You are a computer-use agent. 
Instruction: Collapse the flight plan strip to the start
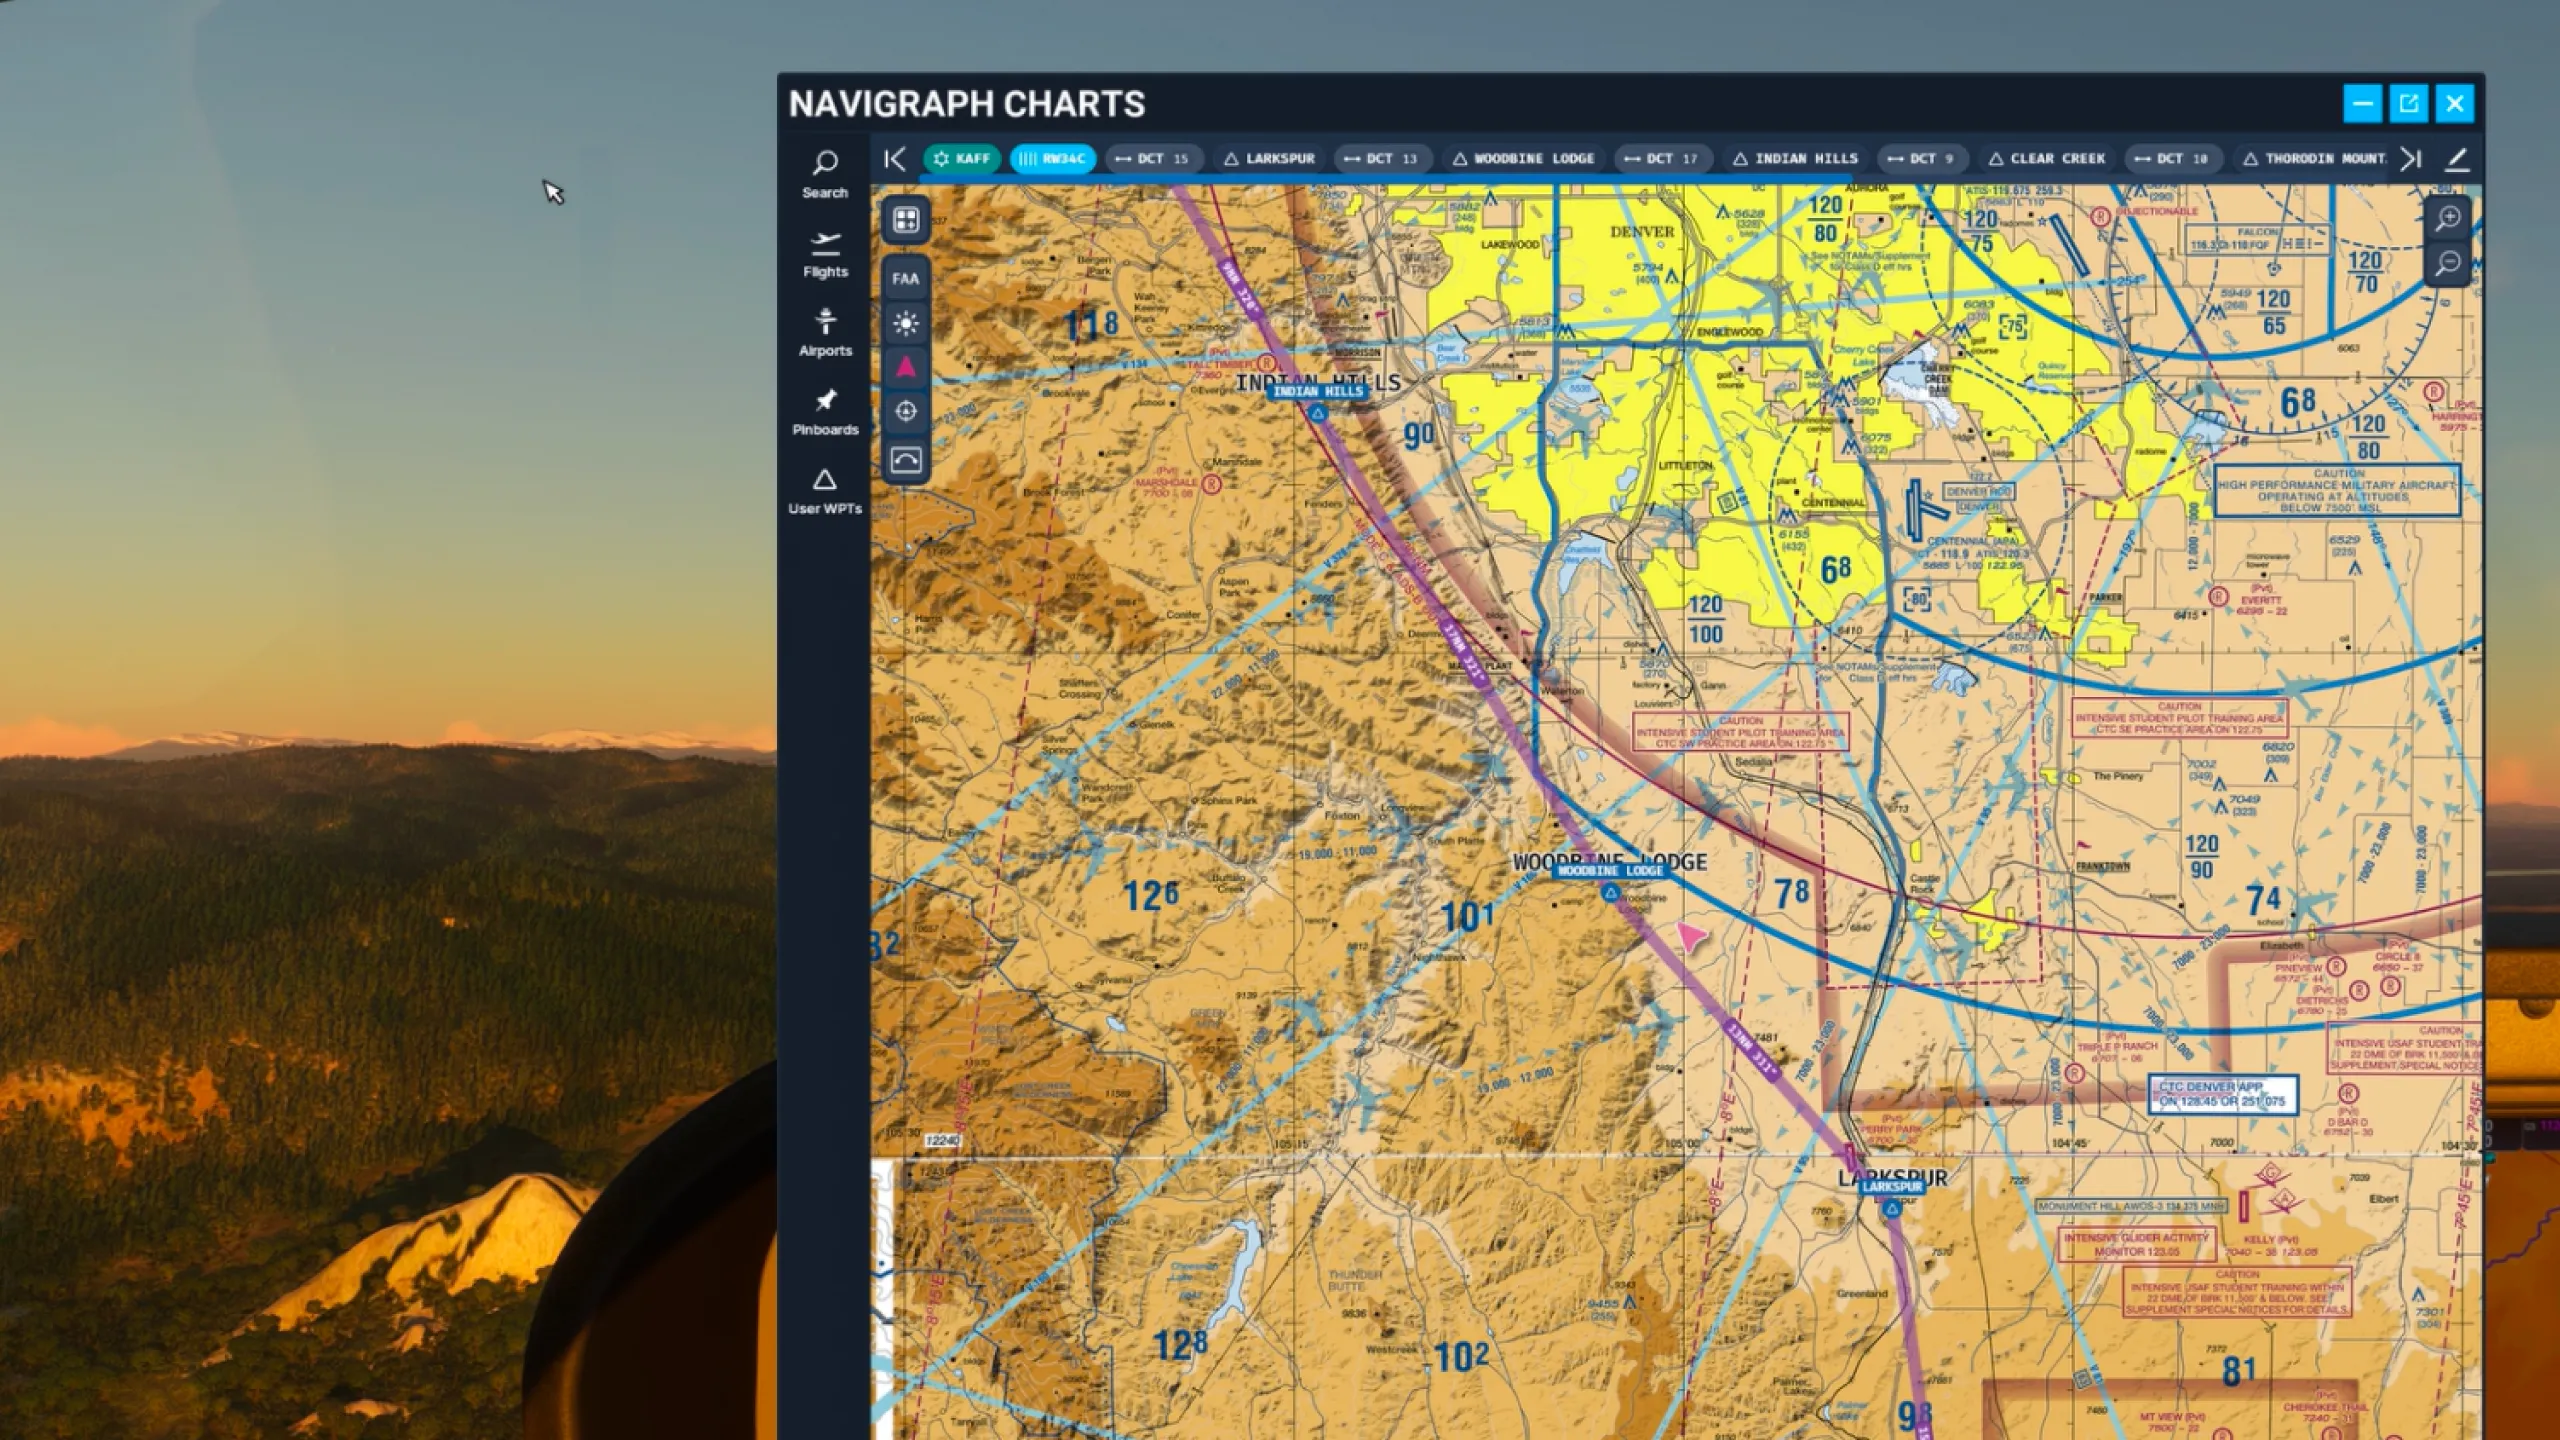click(895, 159)
